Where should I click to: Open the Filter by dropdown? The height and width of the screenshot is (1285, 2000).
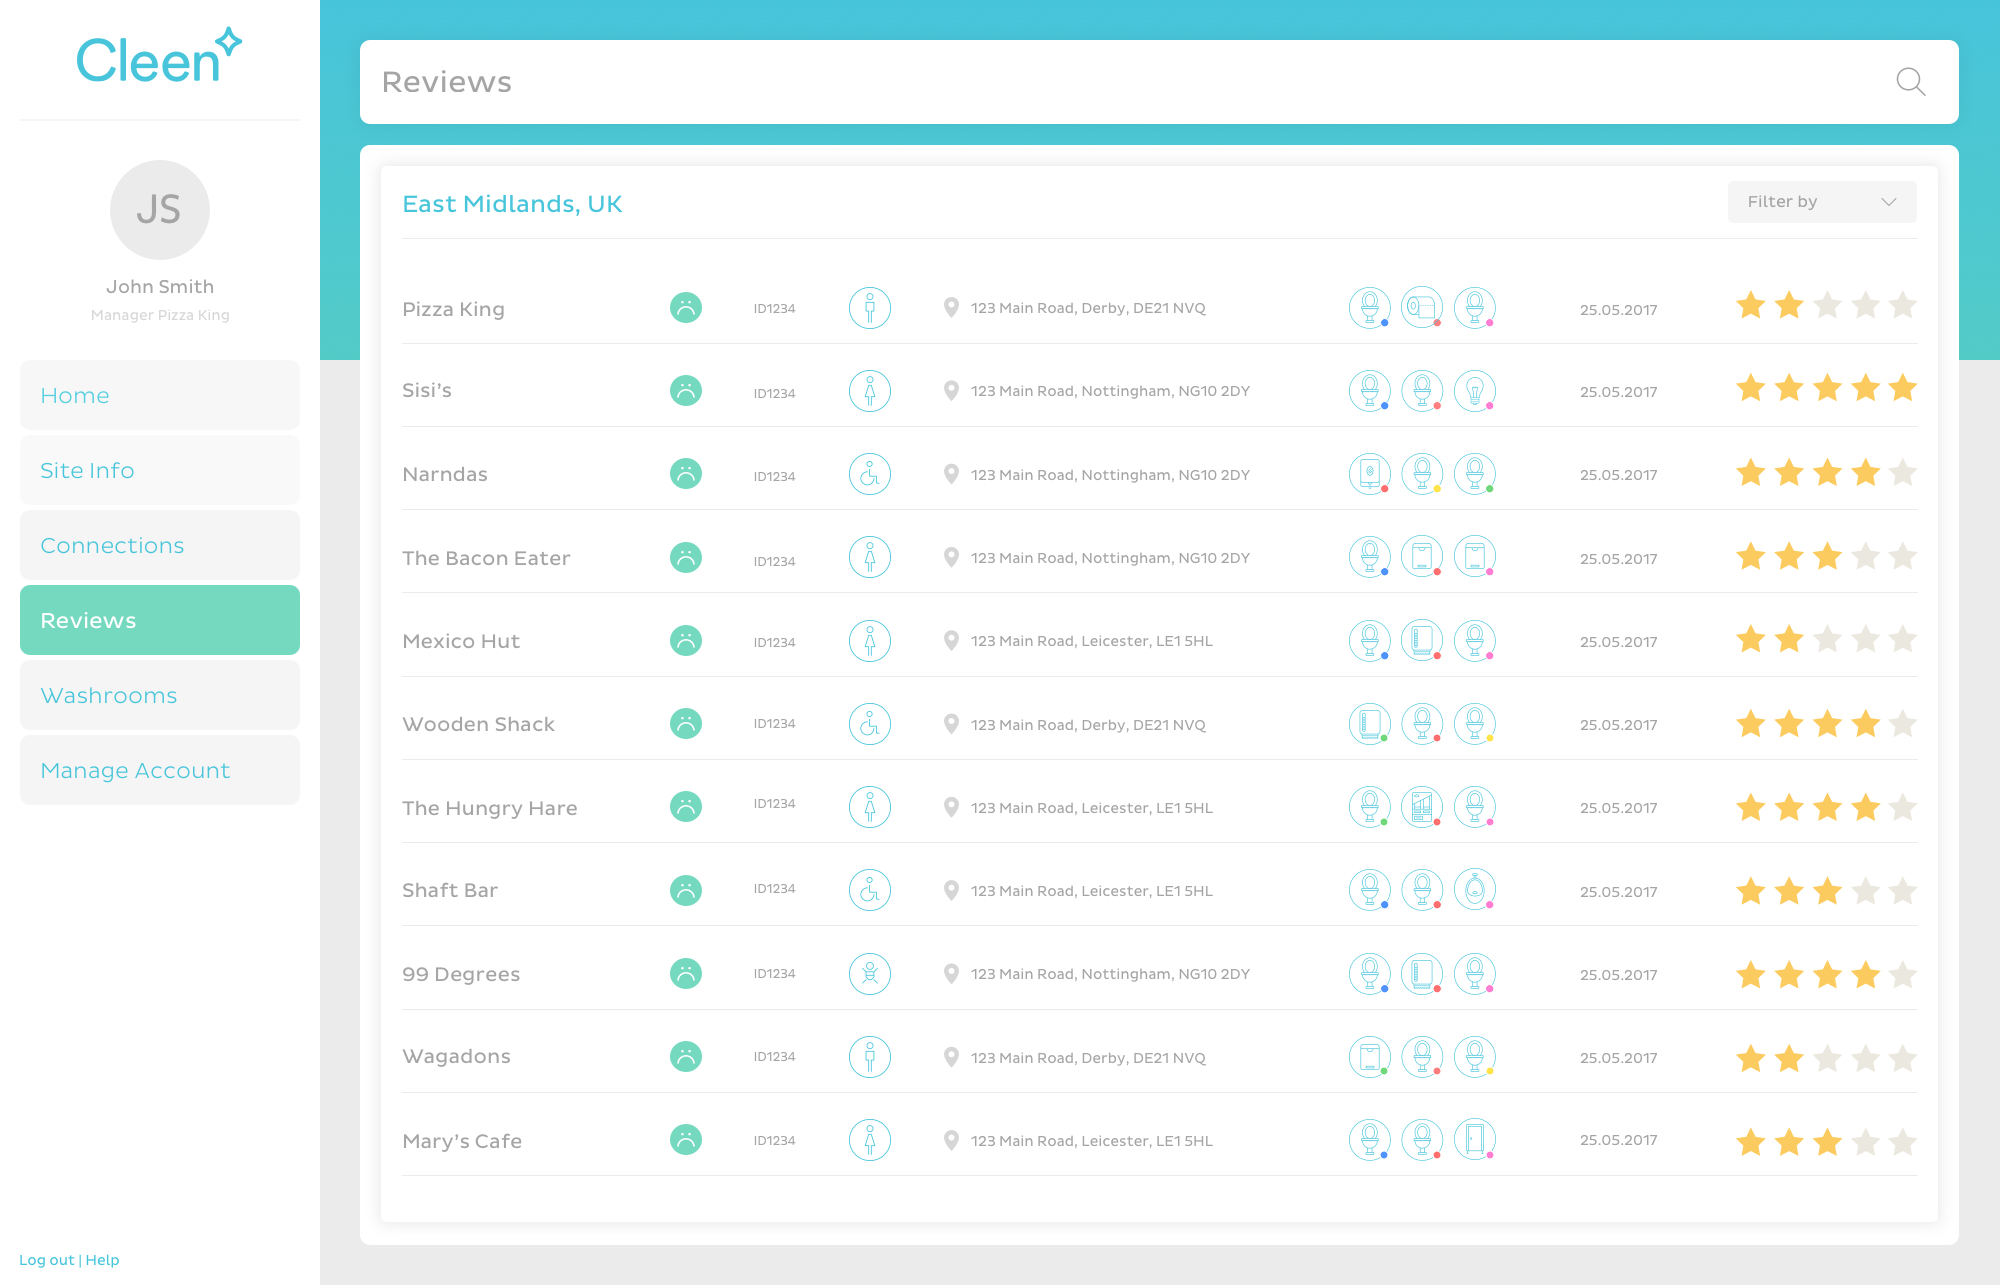coord(1821,202)
